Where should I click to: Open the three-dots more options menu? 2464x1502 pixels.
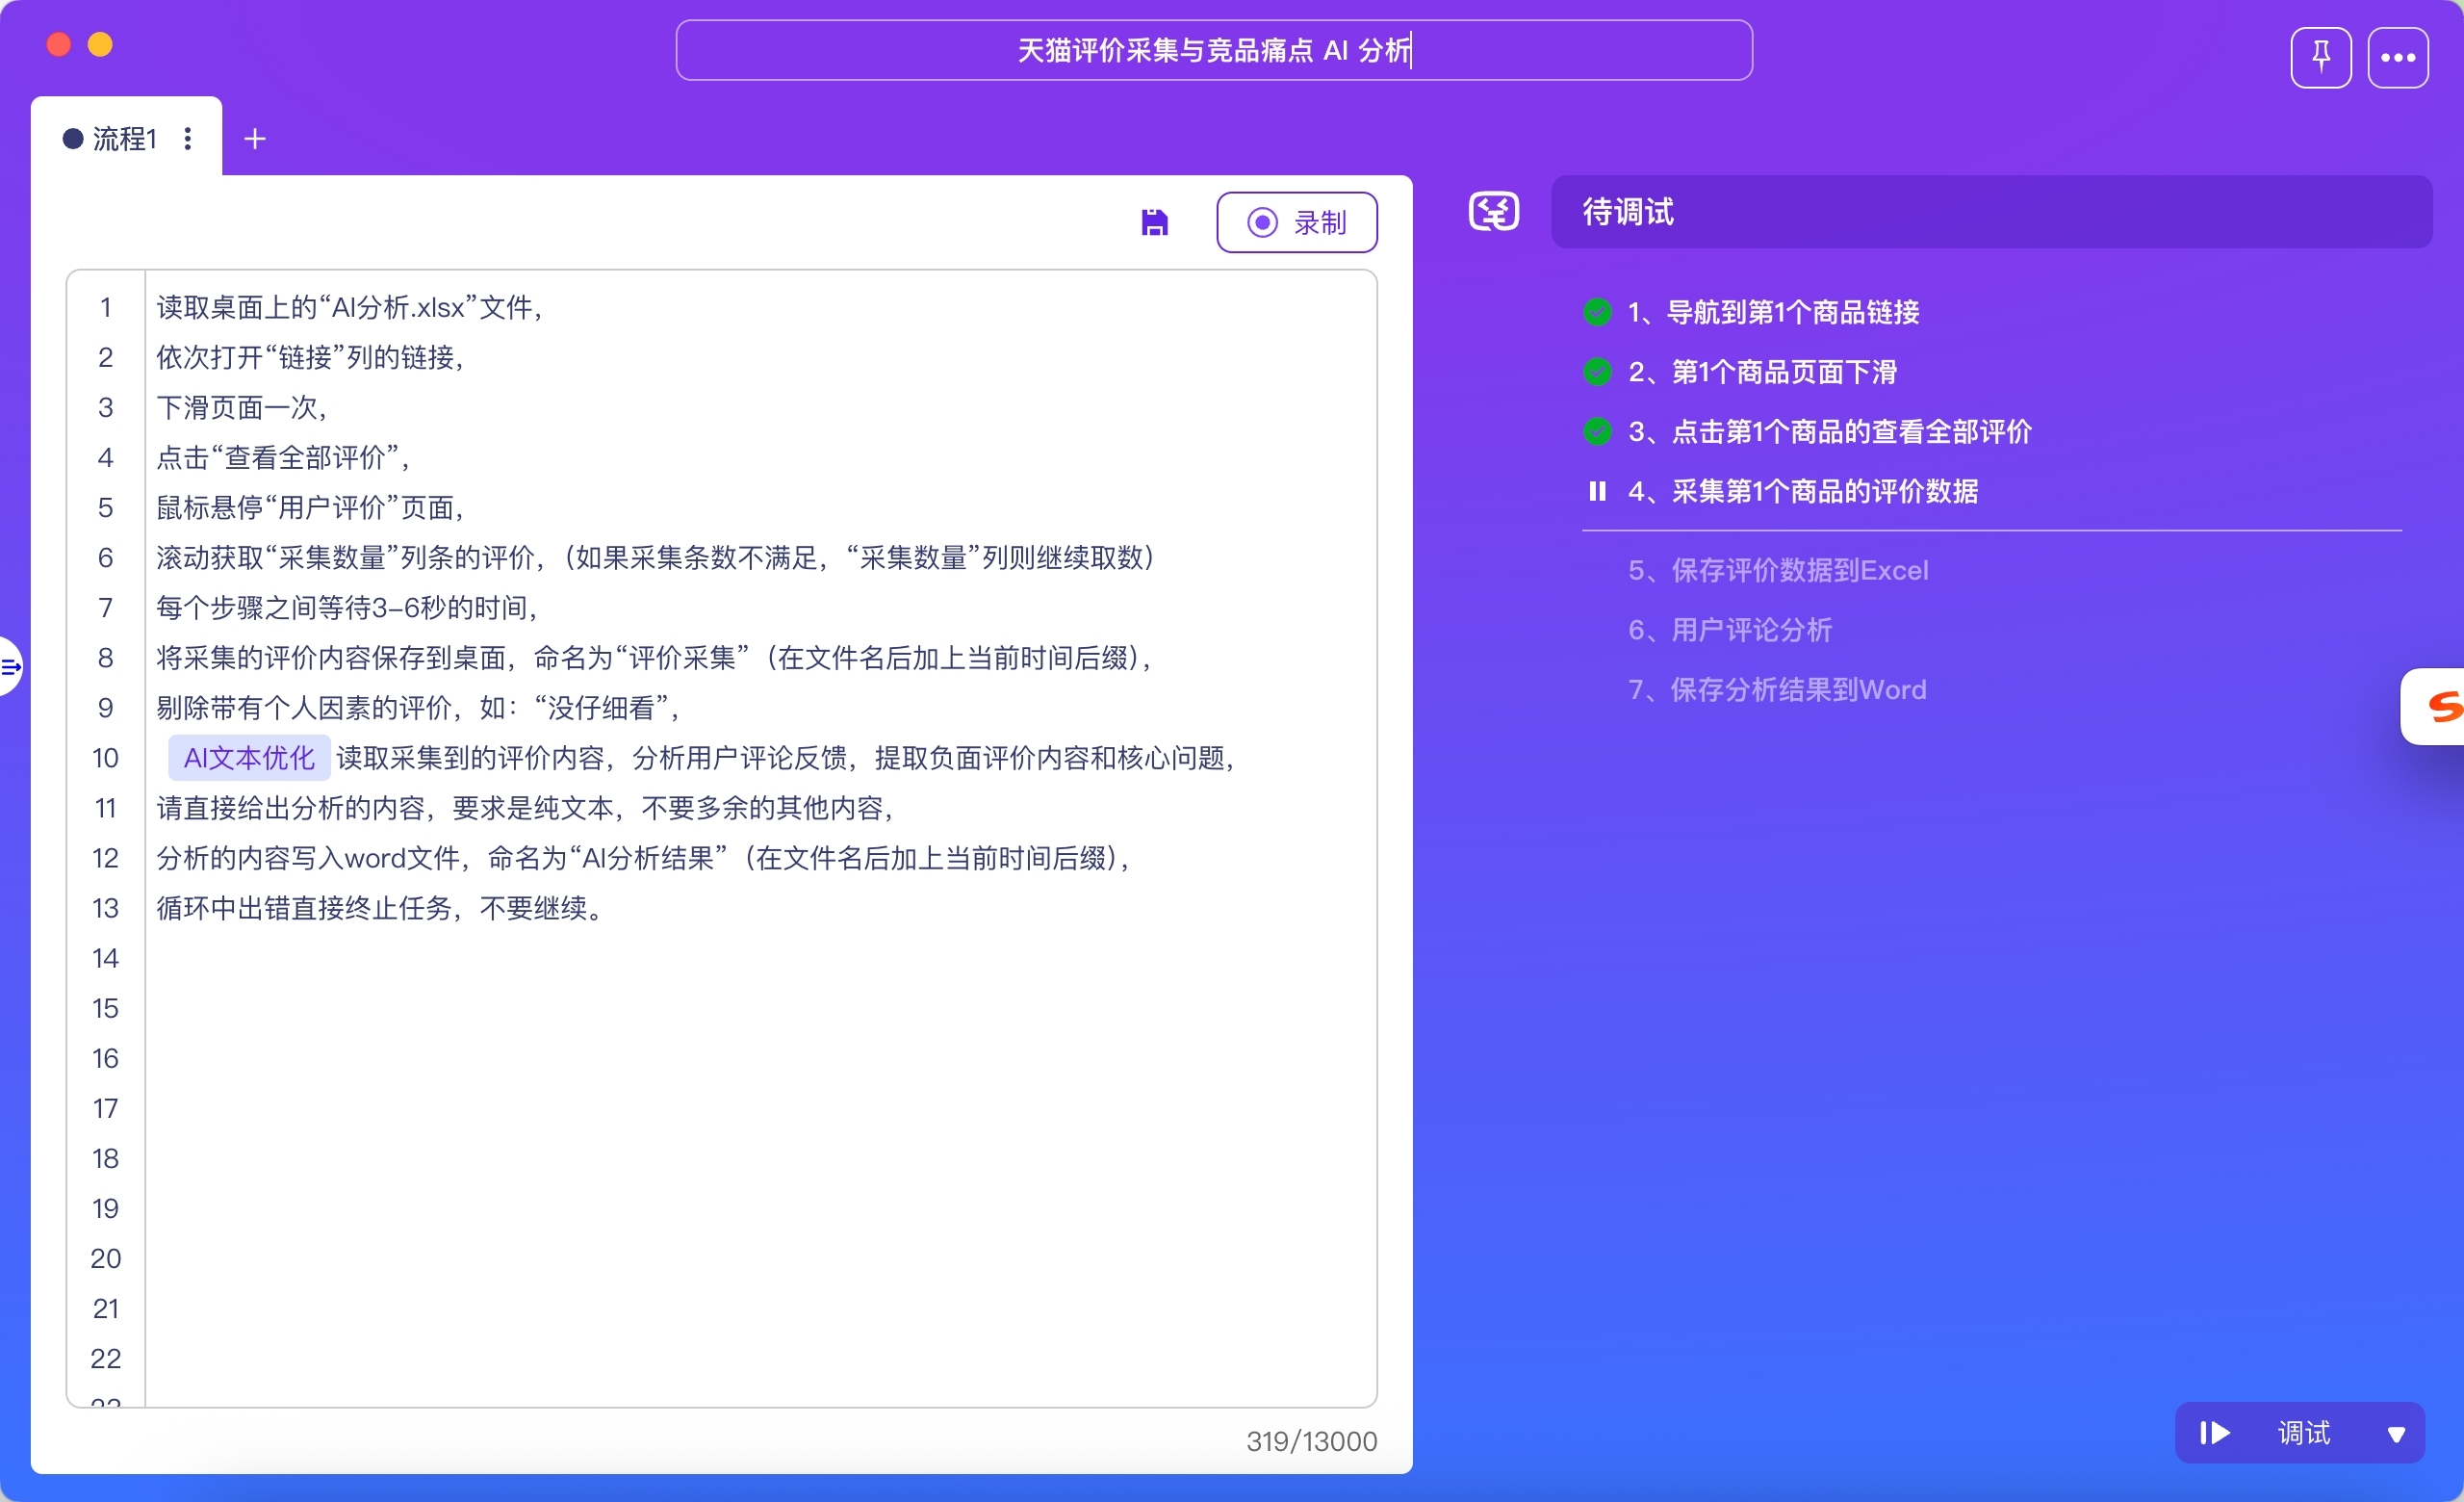2397,58
